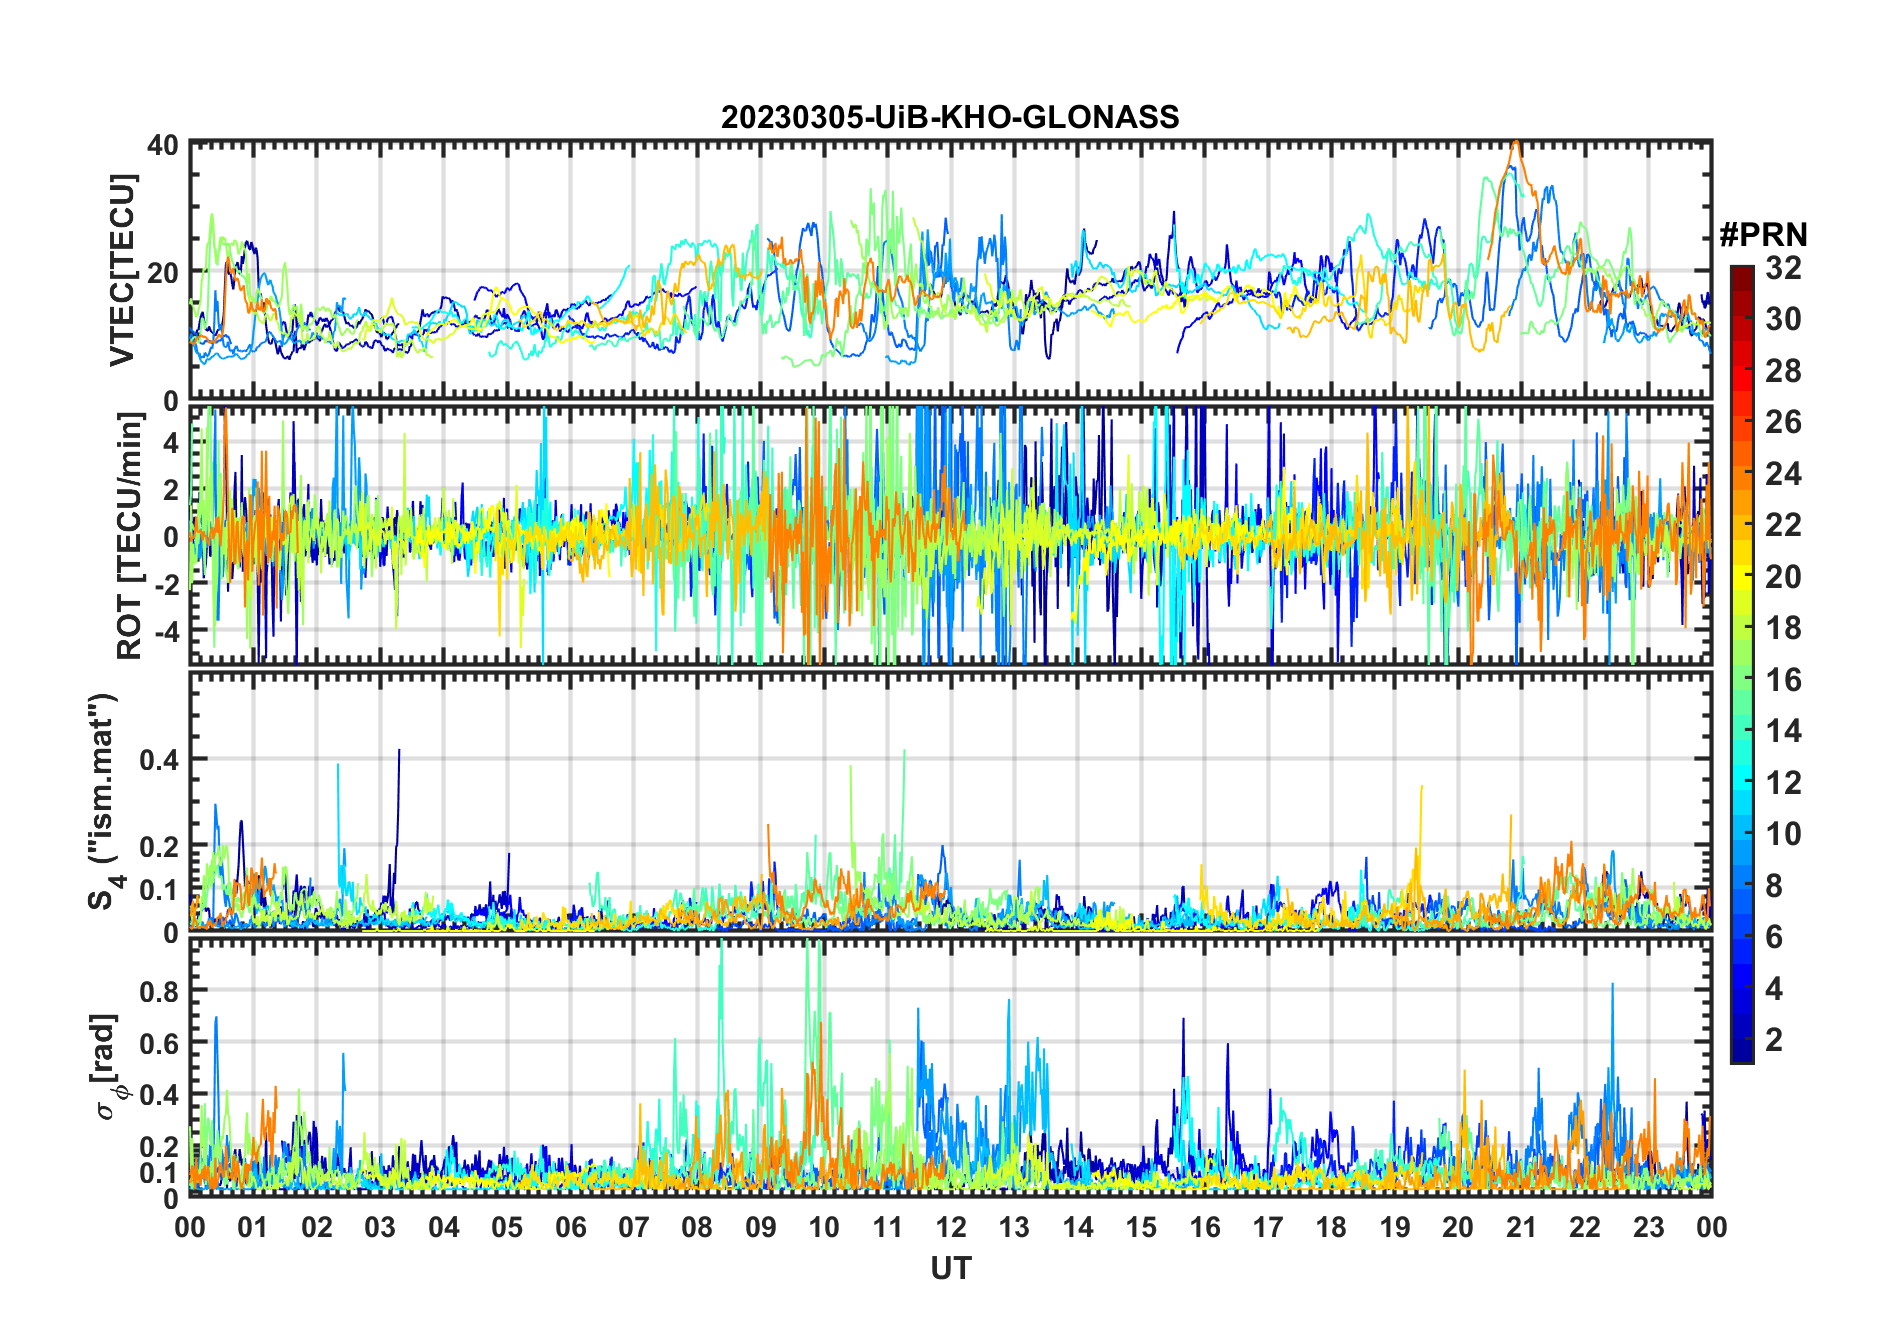Click the "28" colorbar tick label

point(1783,371)
